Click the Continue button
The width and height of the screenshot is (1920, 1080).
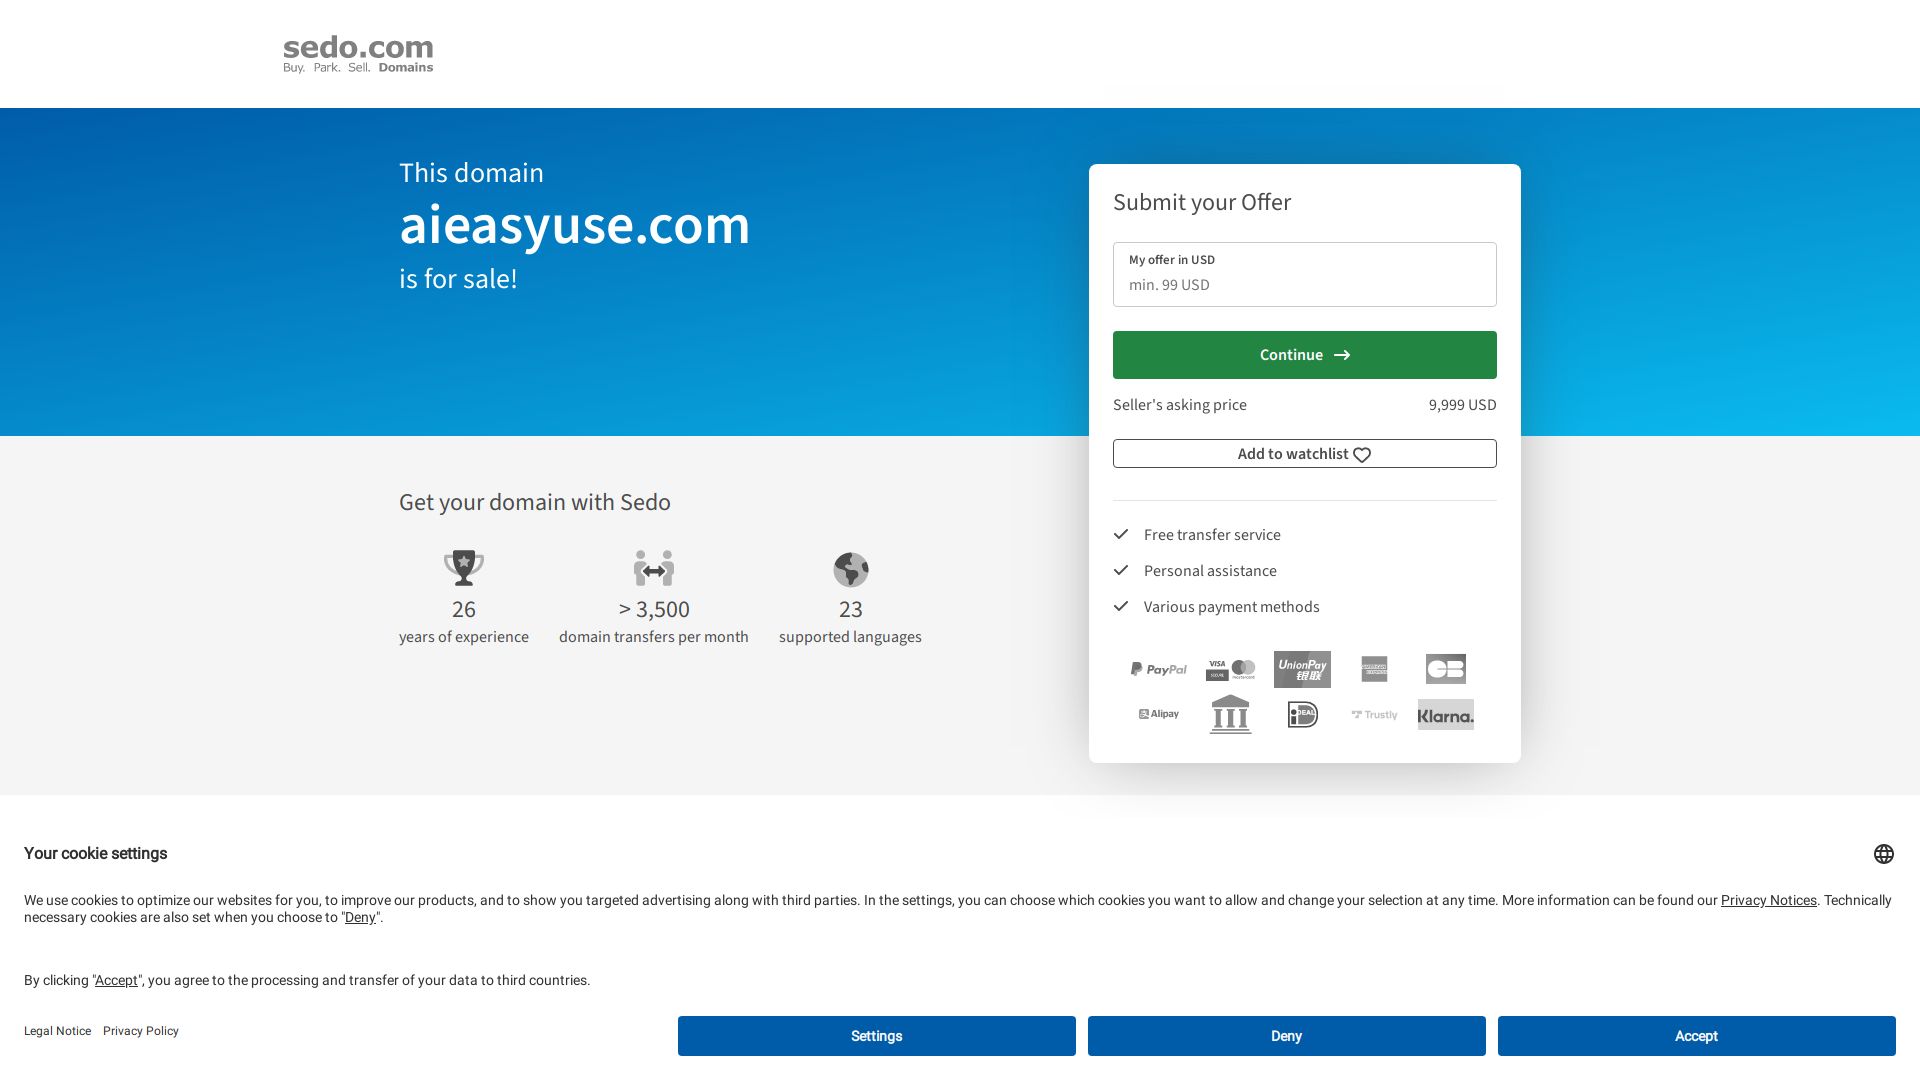[x=1304, y=354]
